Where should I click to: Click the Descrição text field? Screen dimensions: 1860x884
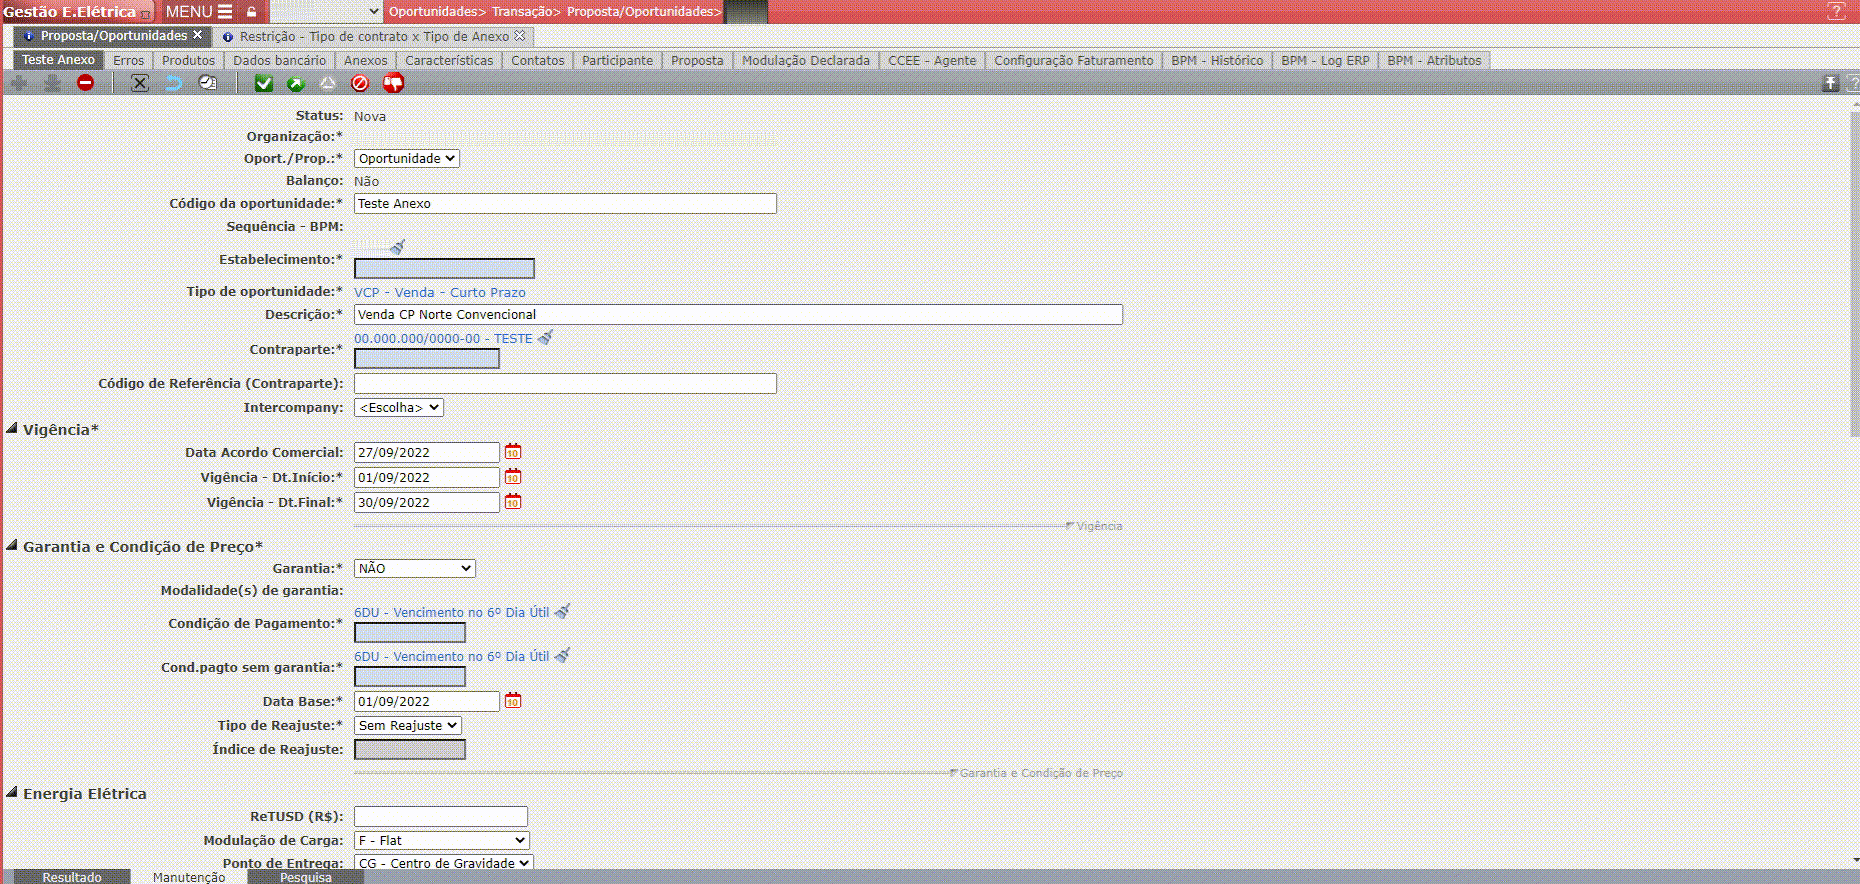[x=737, y=314]
